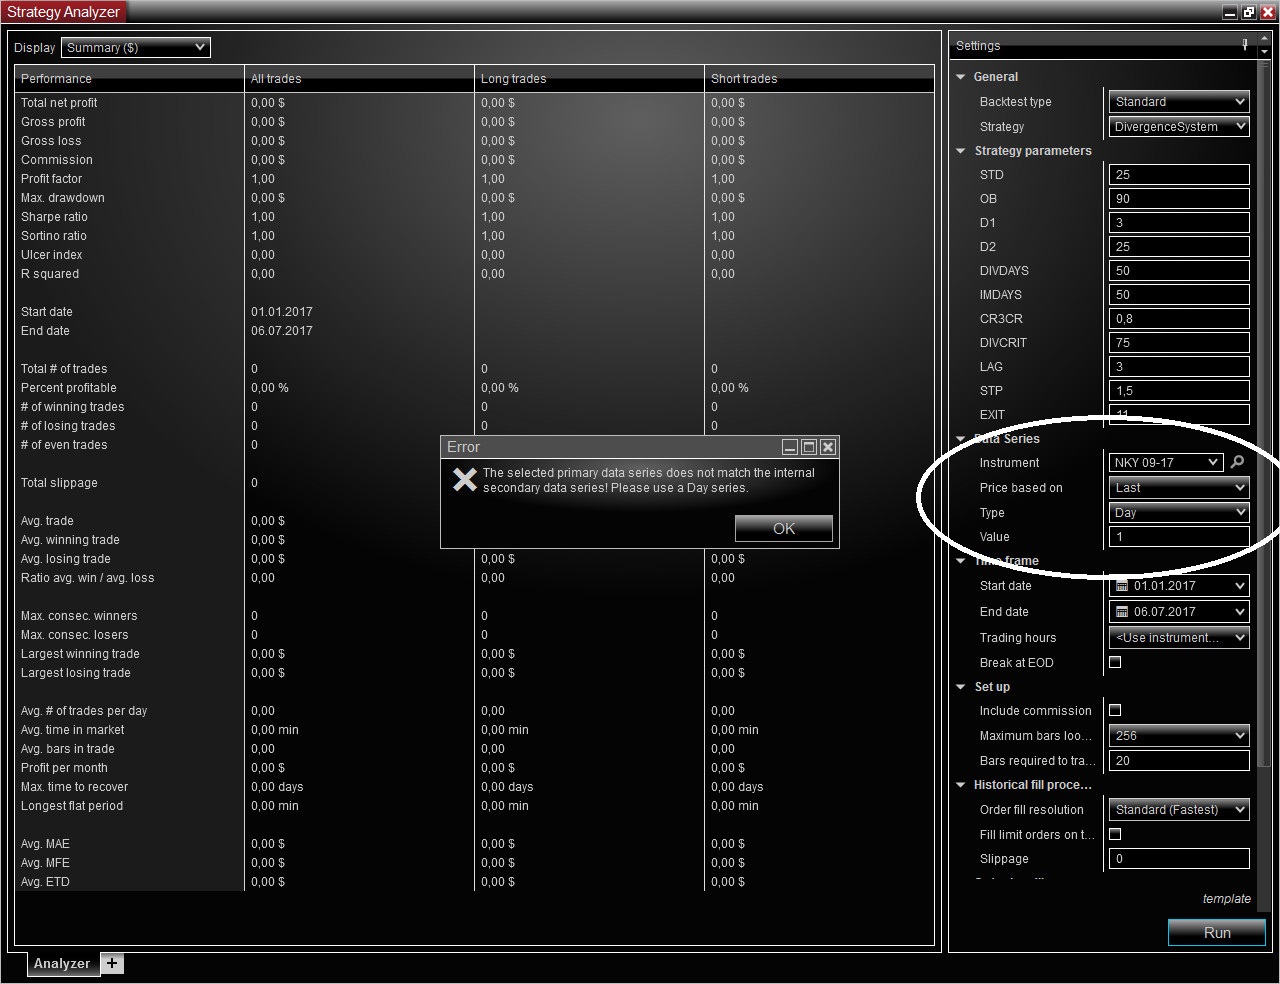Viewport: 1280px width, 984px height.
Task: Toggle Fill limit orders on touch checkbox
Action: [x=1115, y=834]
